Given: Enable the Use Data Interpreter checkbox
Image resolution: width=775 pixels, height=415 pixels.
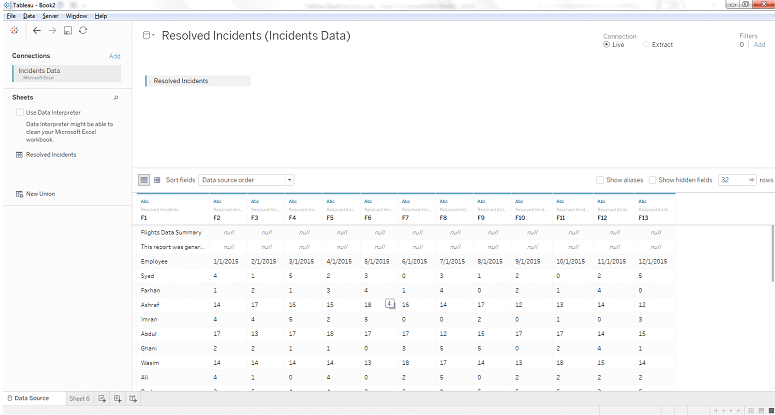Looking at the screenshot, I should (20, 113).
